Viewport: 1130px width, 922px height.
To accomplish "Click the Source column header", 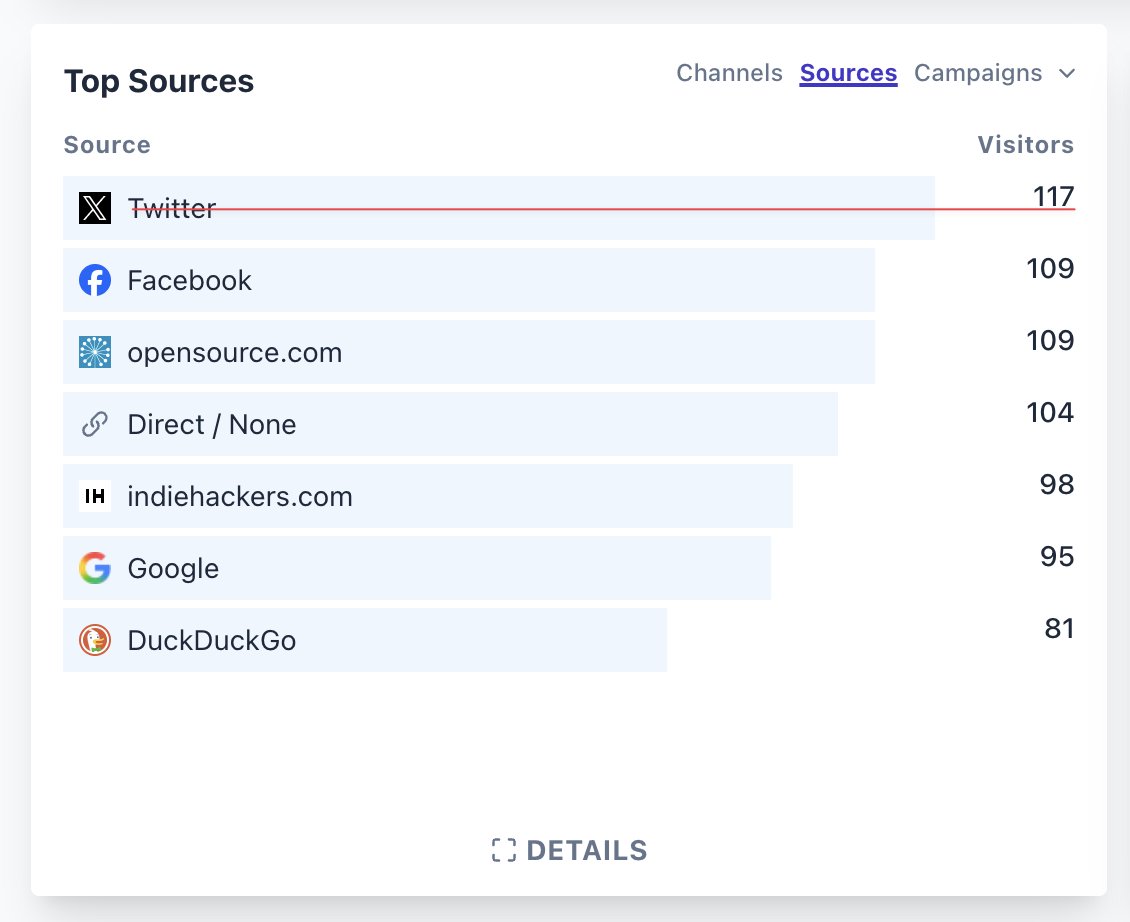I will click(107, 144).
